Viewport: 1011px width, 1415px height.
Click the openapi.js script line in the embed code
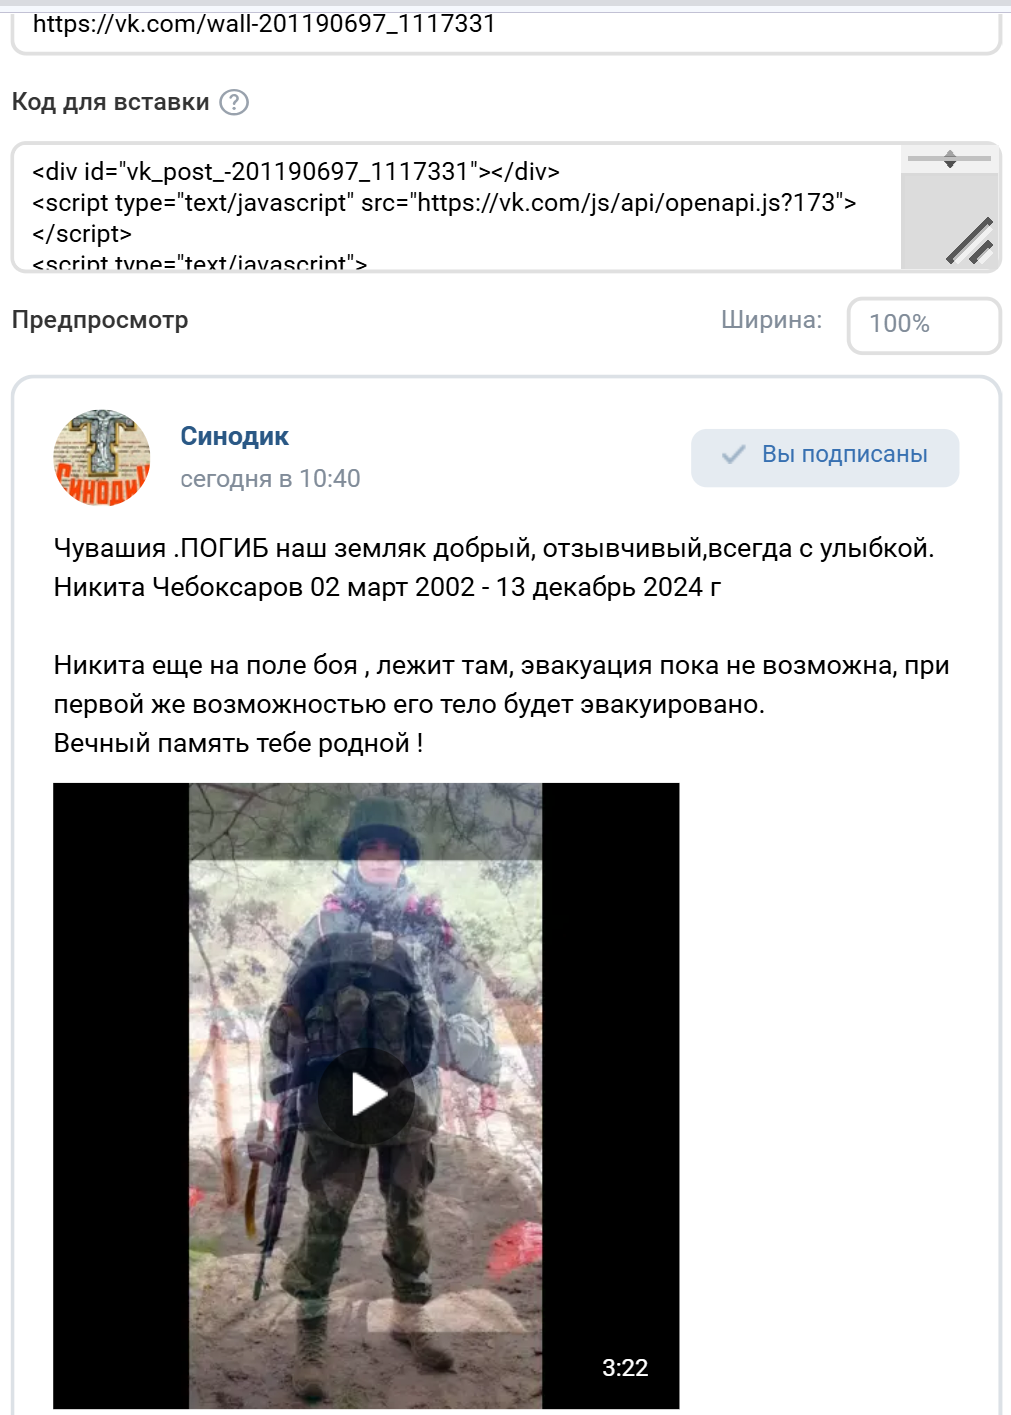click(444, 202)
